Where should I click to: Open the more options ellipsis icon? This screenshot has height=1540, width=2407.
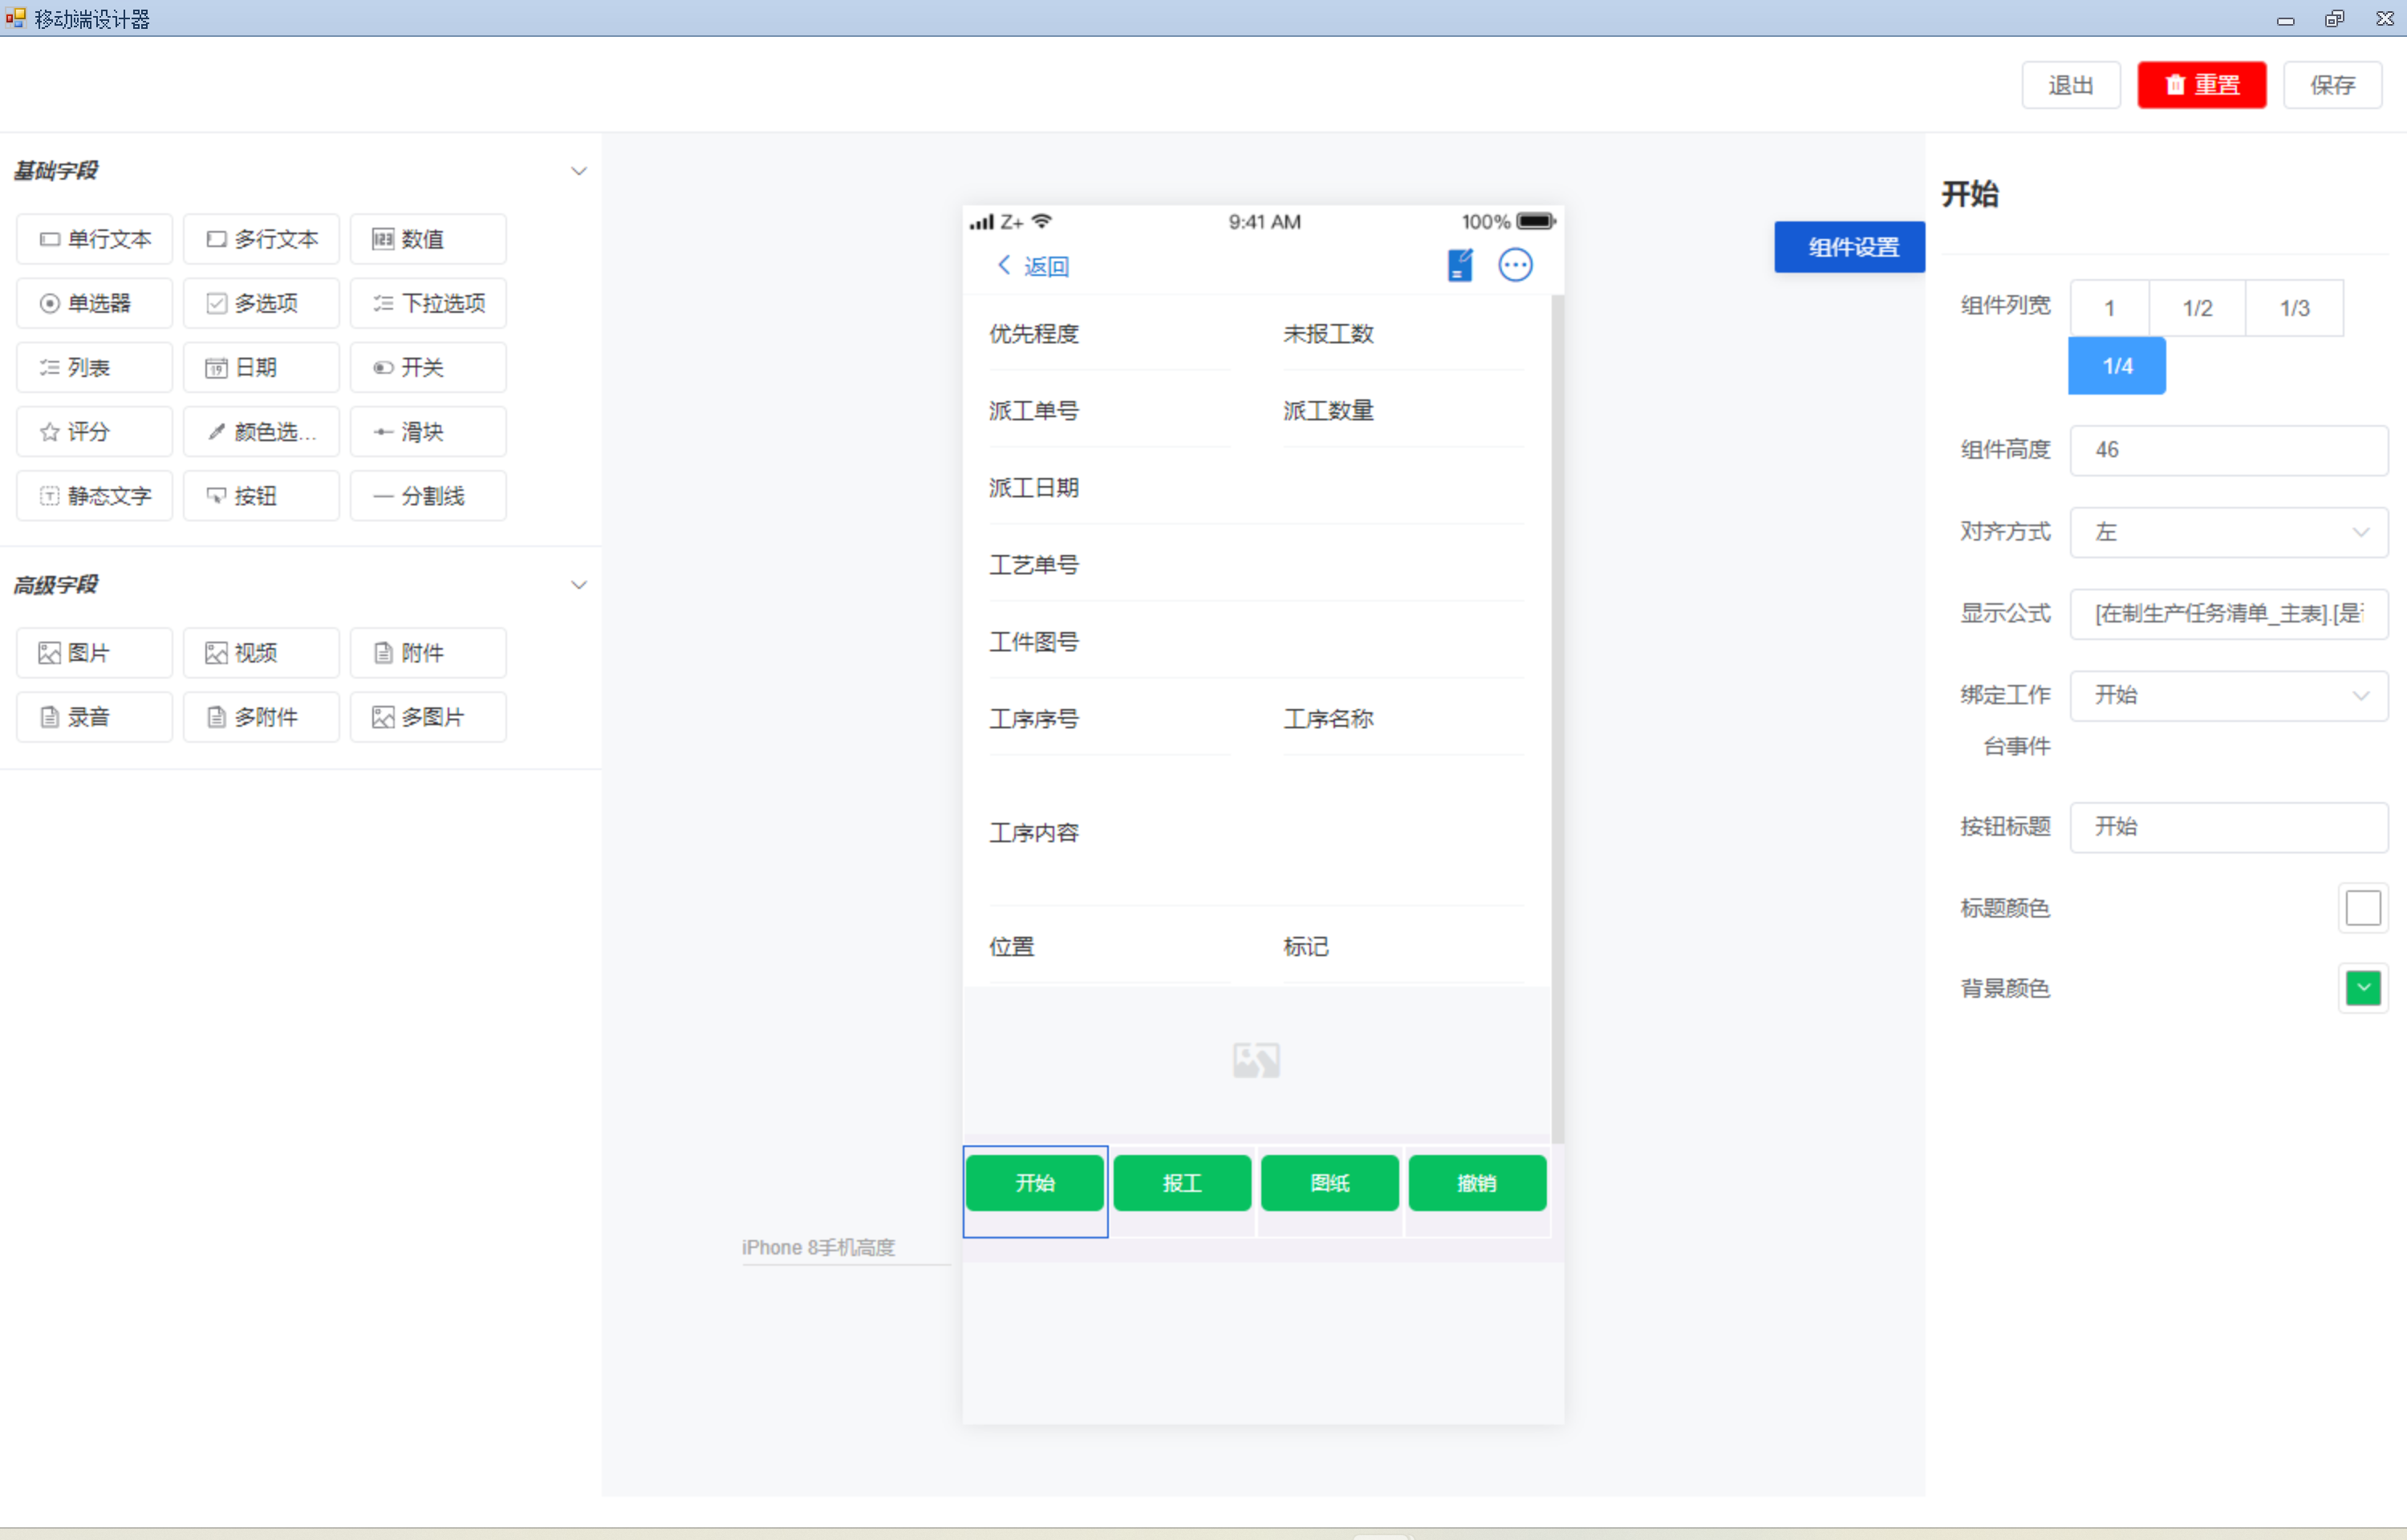(x=1515, y=265)
